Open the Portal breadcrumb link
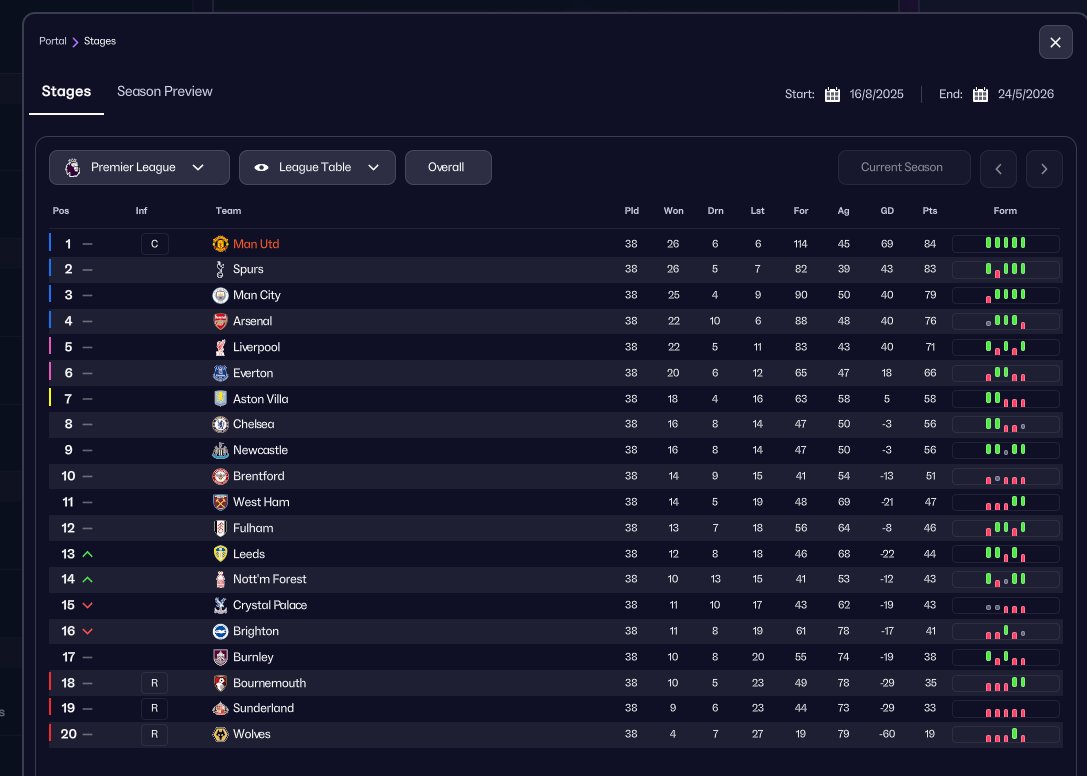Viewport: 1087px width, 776px height. coord(53,41)
